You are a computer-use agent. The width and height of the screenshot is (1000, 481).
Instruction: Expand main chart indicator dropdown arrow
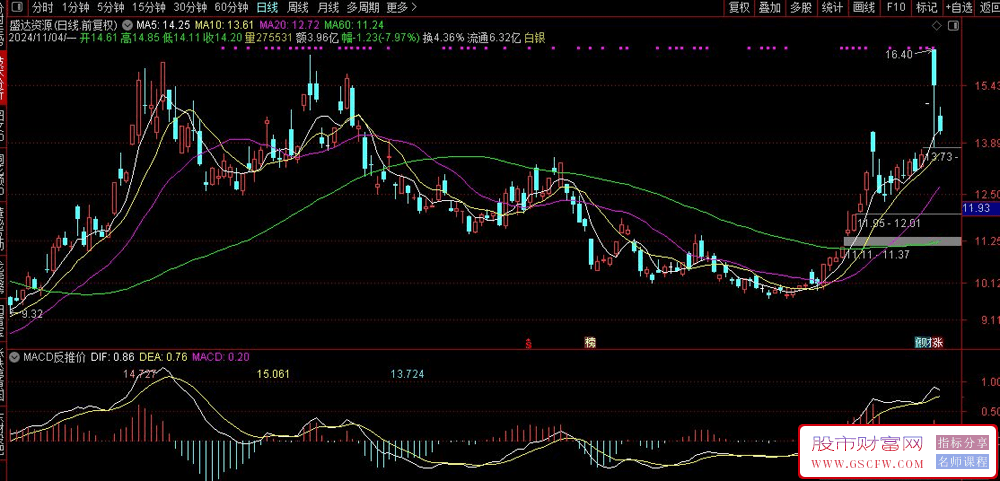(128, 26)
